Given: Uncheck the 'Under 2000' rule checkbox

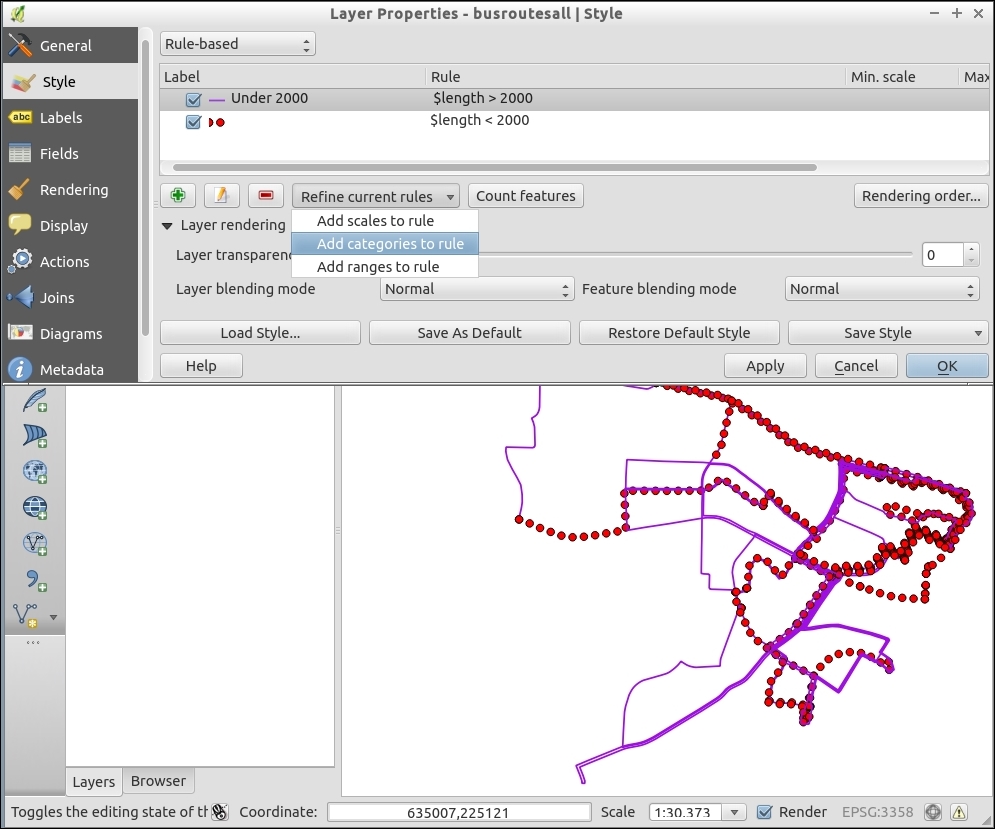Looking at the screenshot, I should coord(194,99).
